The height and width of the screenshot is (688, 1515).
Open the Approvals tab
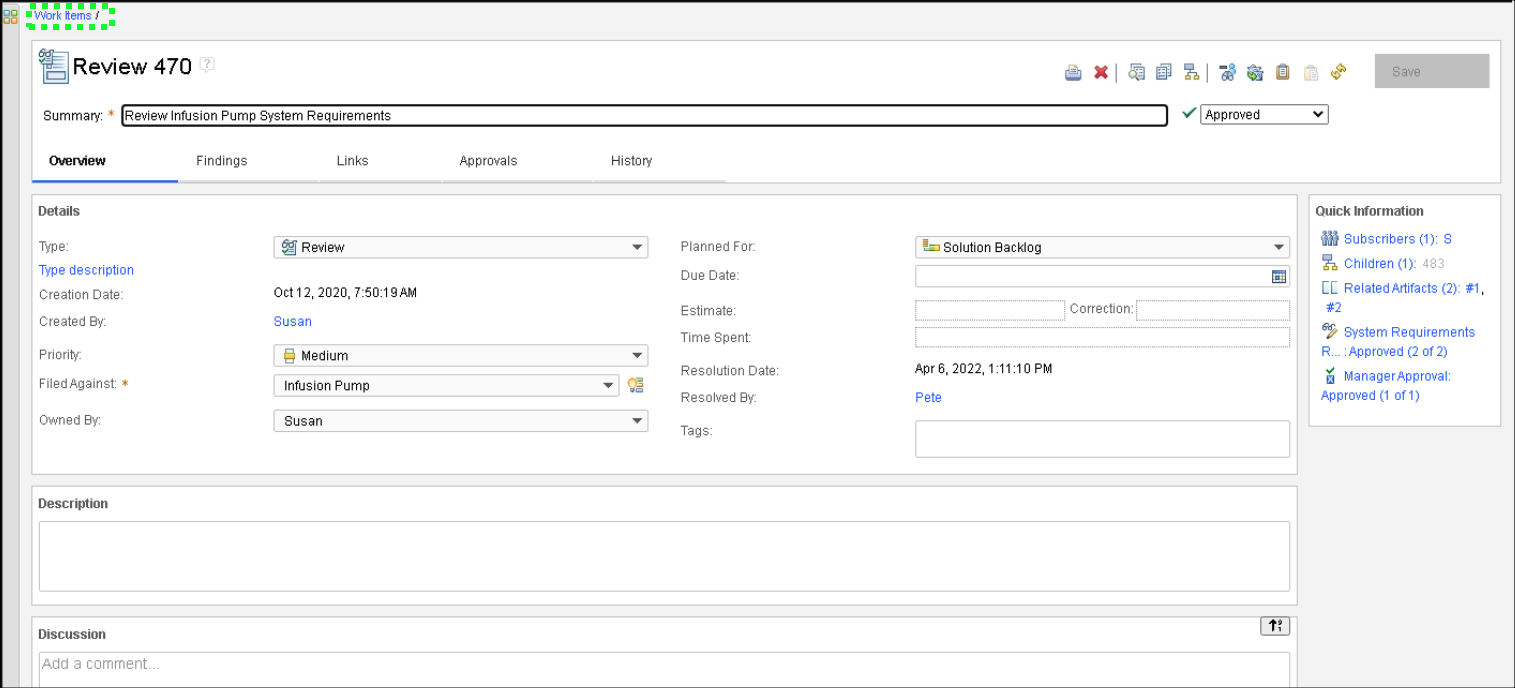click(488, 161)
